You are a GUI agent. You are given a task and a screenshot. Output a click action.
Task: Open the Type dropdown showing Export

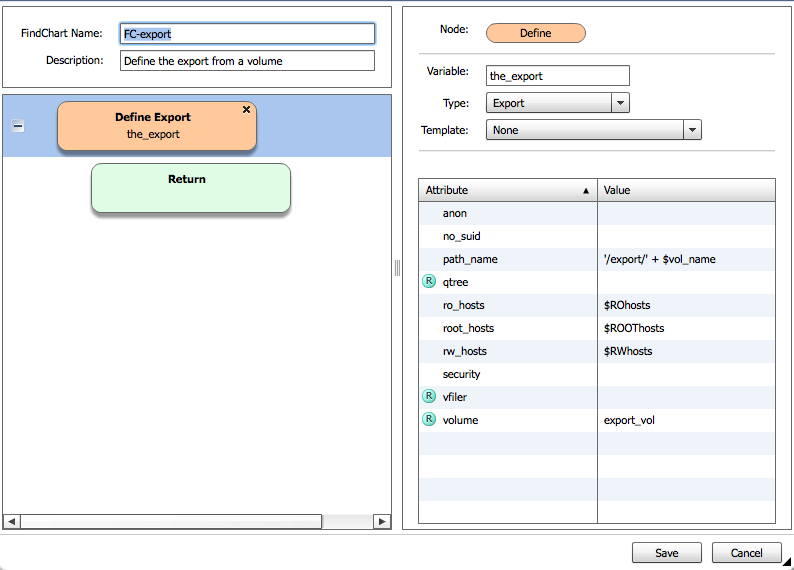tap(620, 103)
